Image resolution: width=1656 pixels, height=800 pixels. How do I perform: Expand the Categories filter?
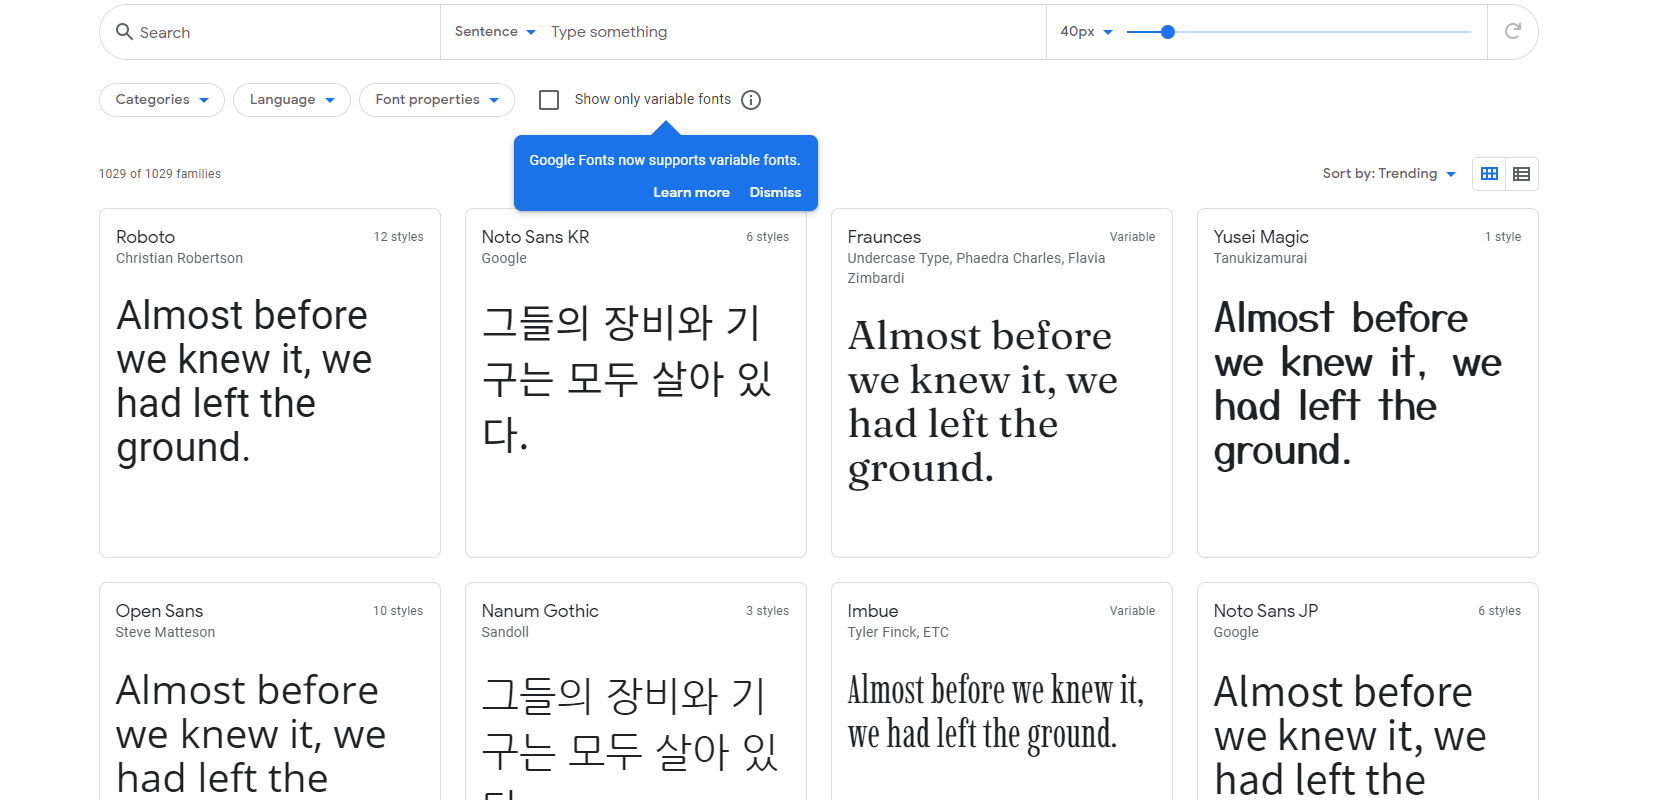(162, 100)
